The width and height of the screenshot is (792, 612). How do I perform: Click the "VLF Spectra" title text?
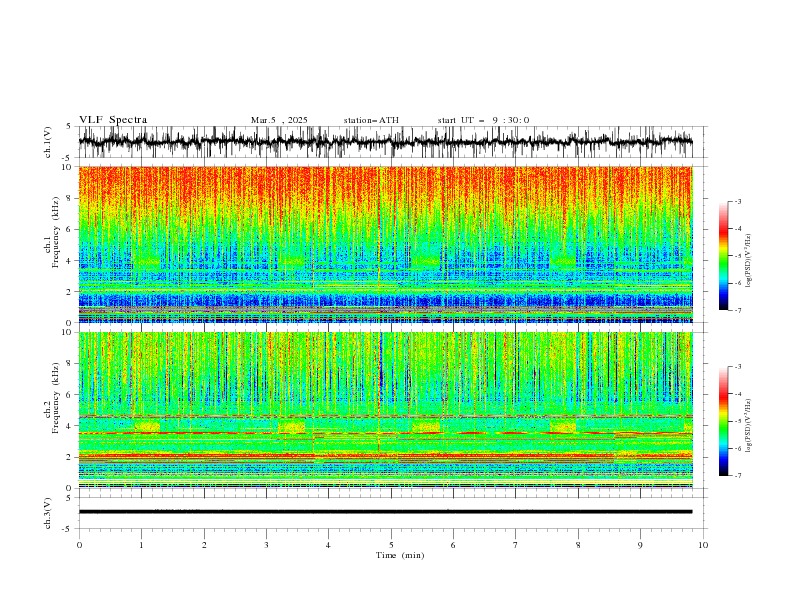click(113, 120)
